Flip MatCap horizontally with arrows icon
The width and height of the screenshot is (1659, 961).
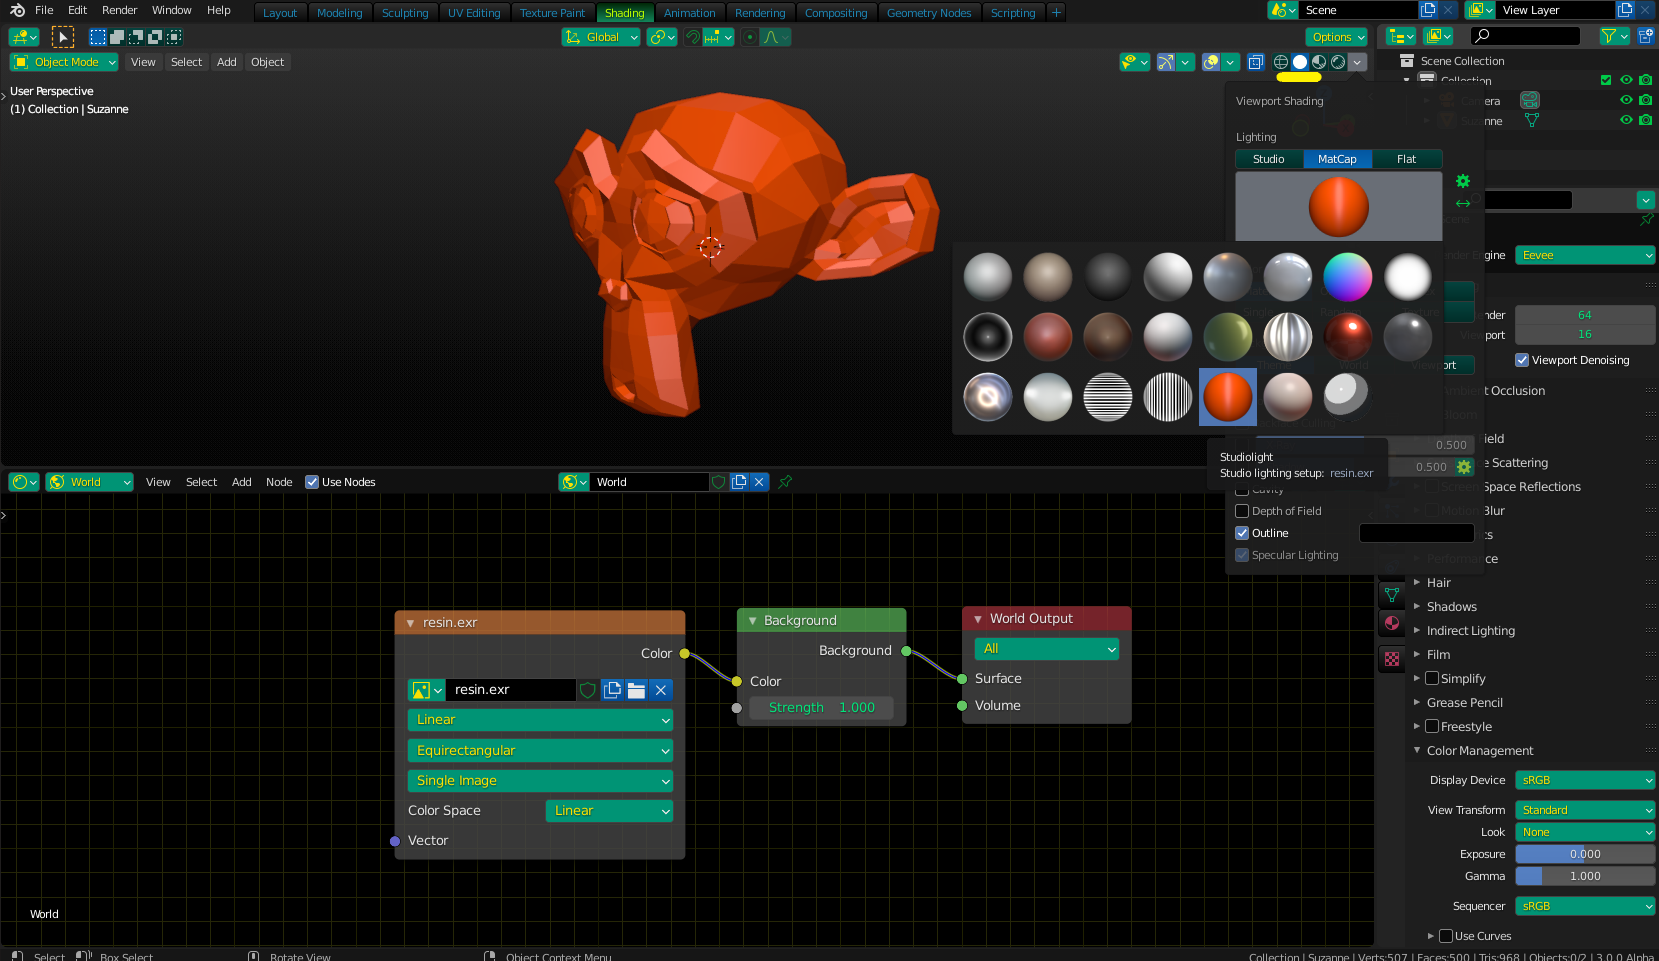1463,203
